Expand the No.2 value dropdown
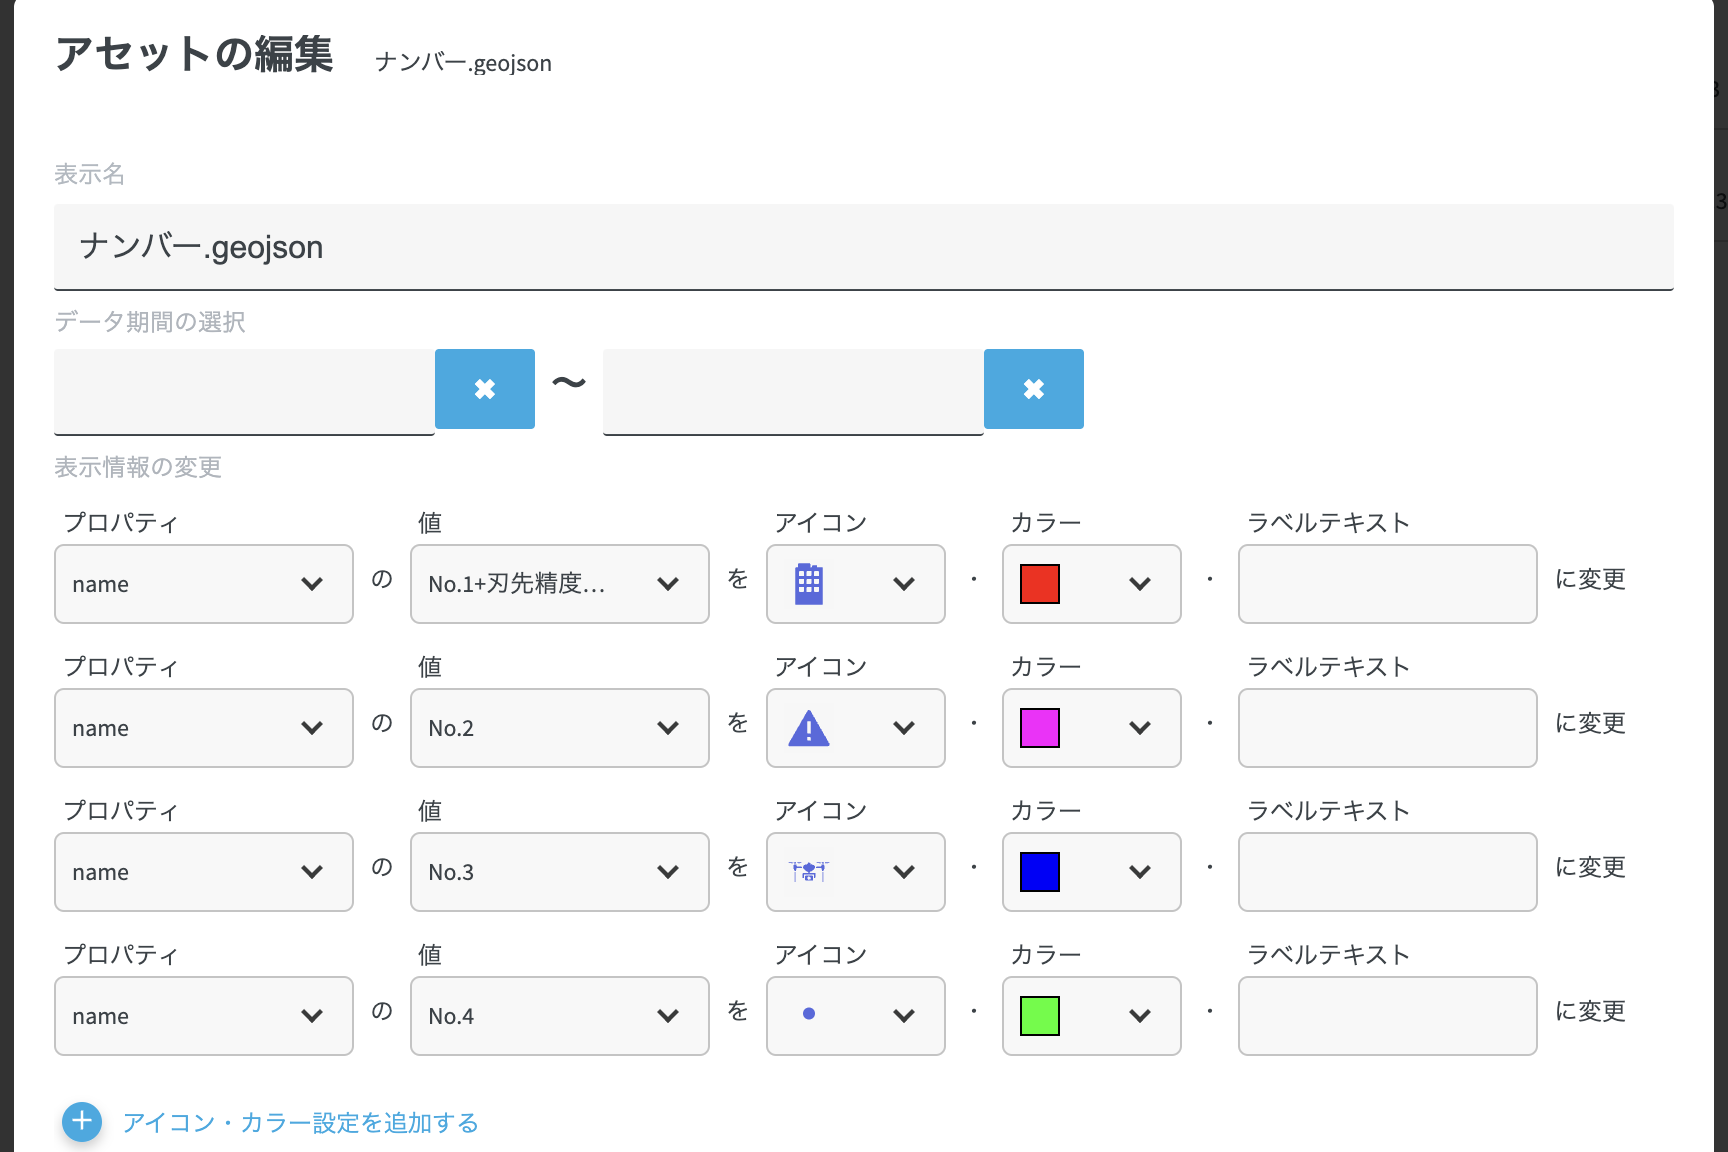1728x1152 pixels. 559,728
